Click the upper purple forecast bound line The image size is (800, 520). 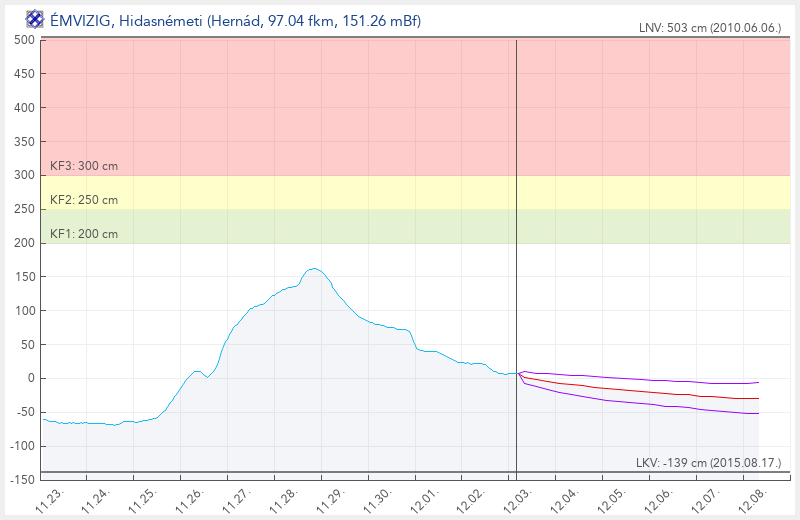(x=640, y=379)
